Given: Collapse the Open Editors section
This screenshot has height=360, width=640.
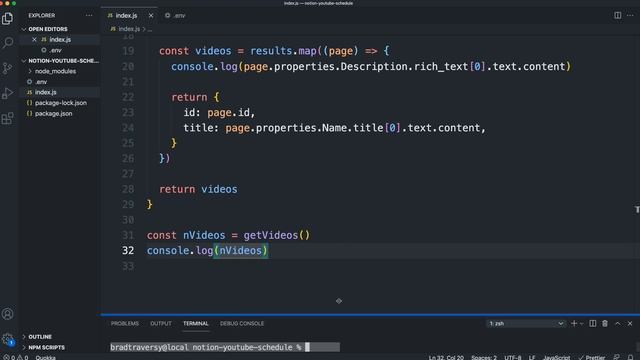Looking at the screenshot, I should coord(60,29).
